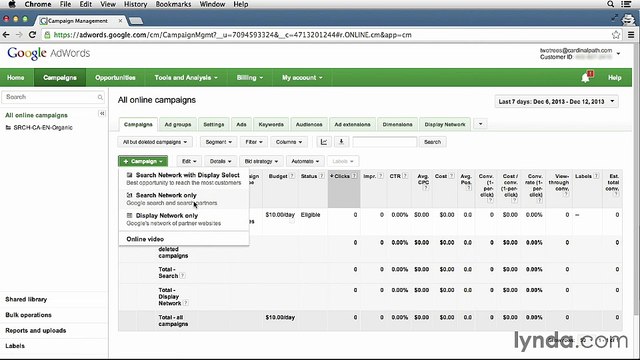Bookmark page with the star icon

tap(616, 35)
